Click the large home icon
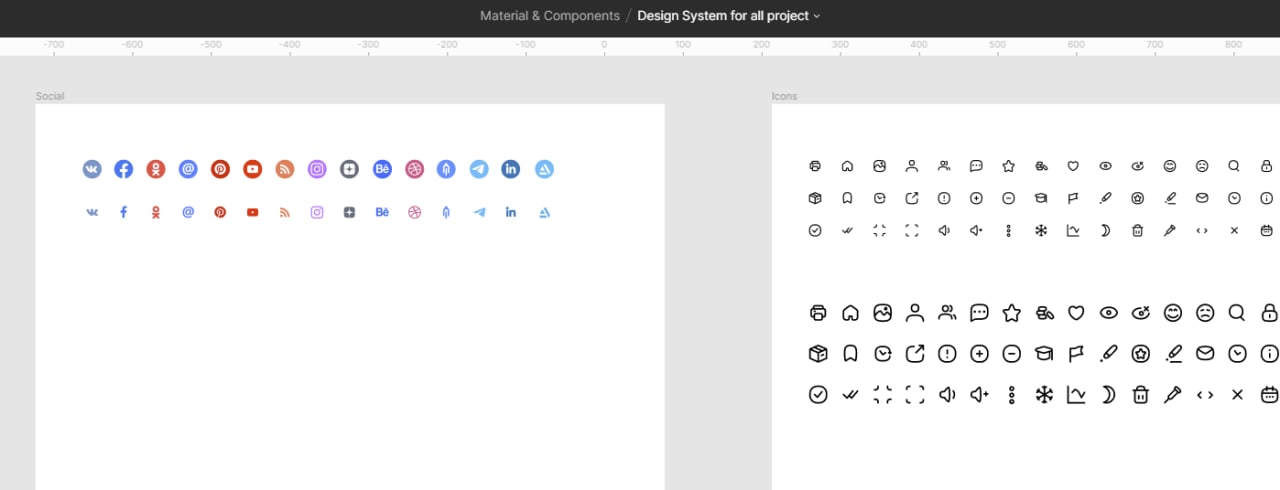Image resolution: width=1280 pixels, height=490 pixels. point(850,313)
